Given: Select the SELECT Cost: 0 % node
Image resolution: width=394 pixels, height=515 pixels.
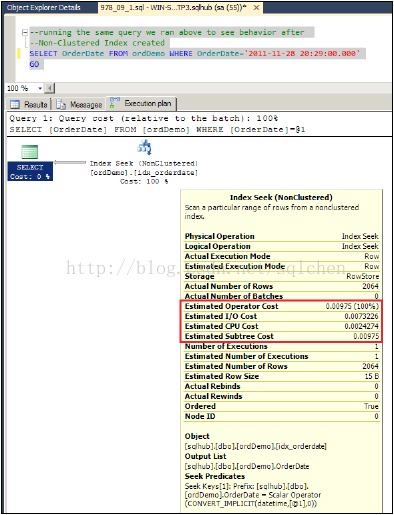Looking at the screenshot, I should click(30, 172).
